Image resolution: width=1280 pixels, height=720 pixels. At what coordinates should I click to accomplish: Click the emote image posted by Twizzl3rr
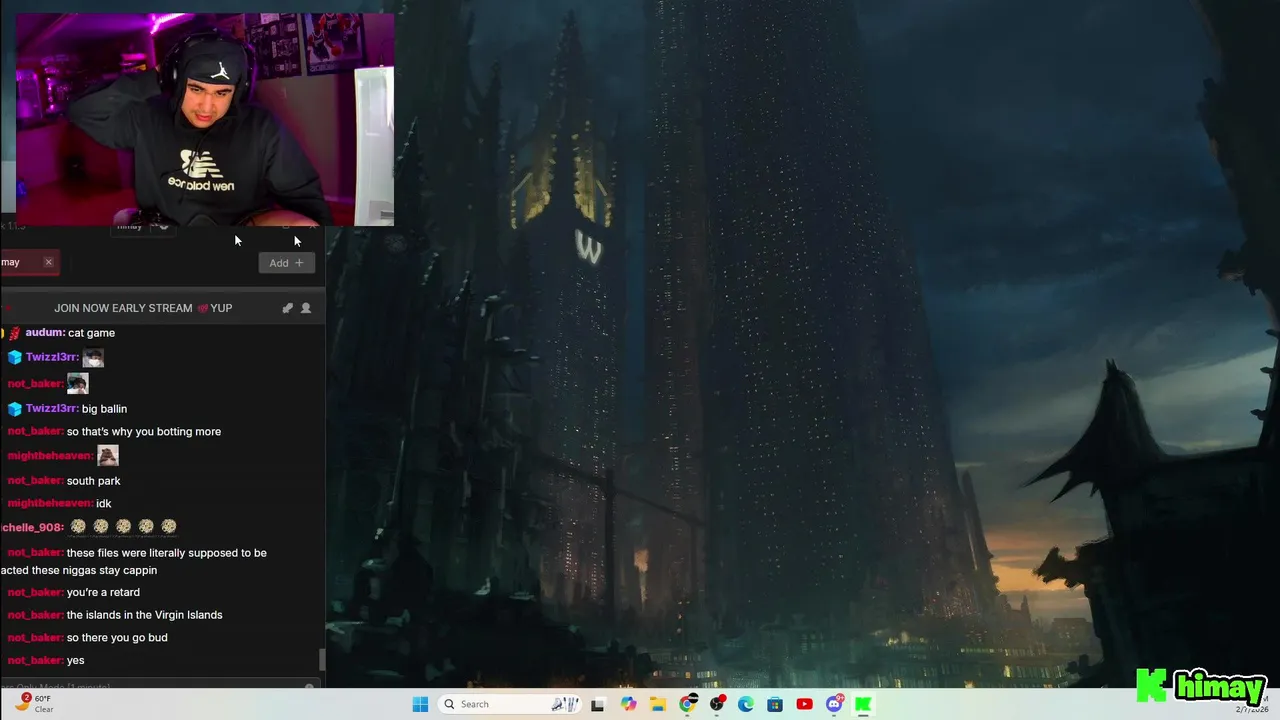tap(93, 358)
